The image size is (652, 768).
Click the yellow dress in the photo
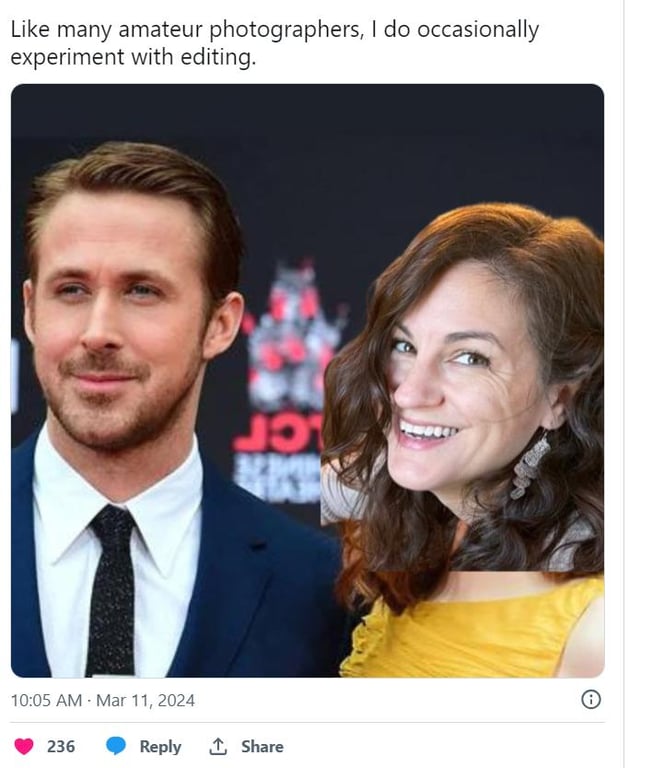tap(470, 630)
